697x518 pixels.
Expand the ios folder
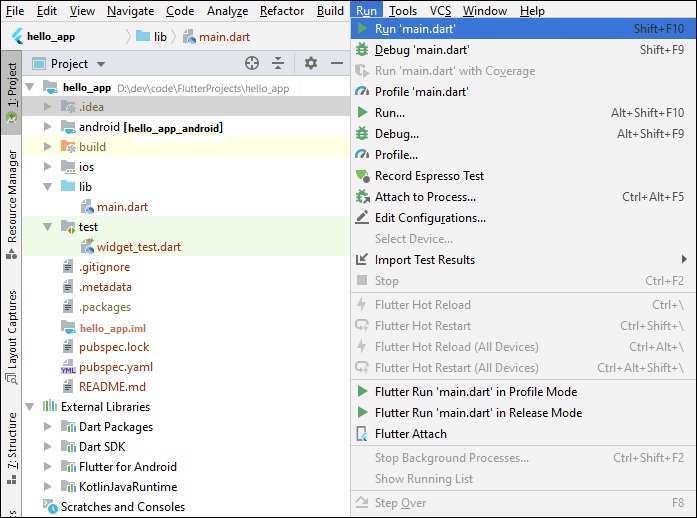(48, 166)
